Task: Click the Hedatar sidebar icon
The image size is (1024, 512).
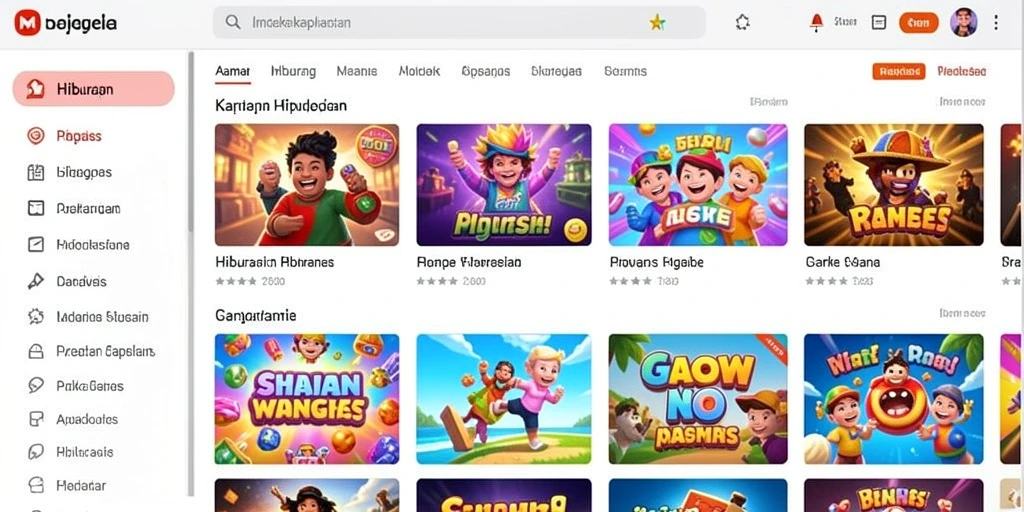Action: pyautogui.click(x=35, y=485)
